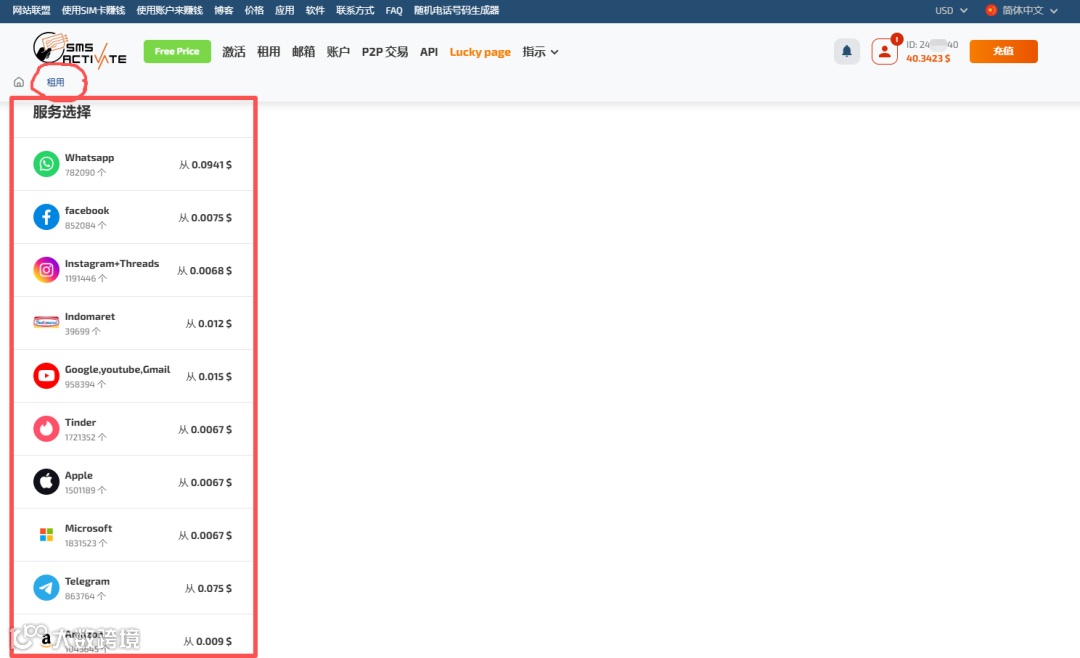Select the Whatsapp service icon
Viewport: 1080px width, 658px height.
point(46,164)
